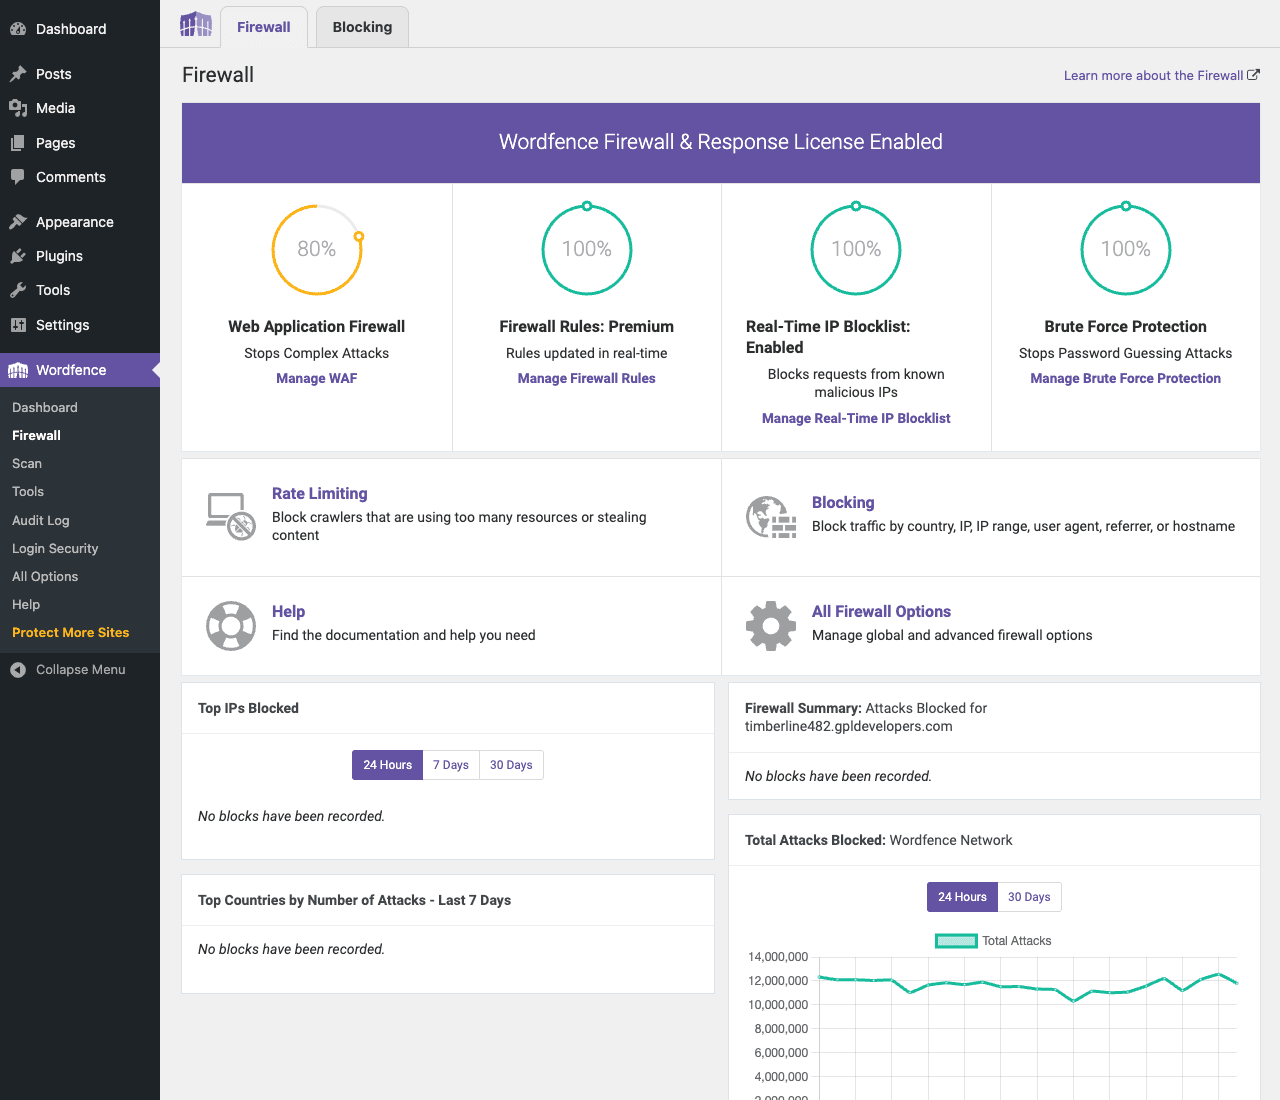Viewport: 1280px width, 1100px height.
Task: Click Manage WAF link
Action: click(x=317, y=378)
